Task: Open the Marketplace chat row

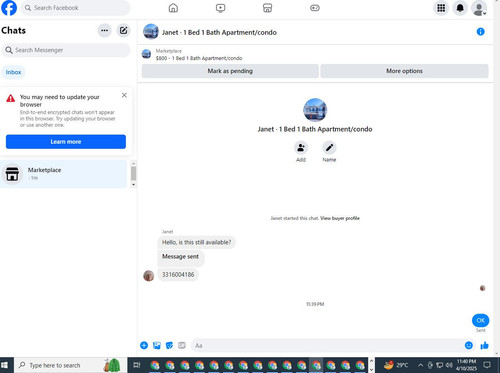Action: click(63, 174)
